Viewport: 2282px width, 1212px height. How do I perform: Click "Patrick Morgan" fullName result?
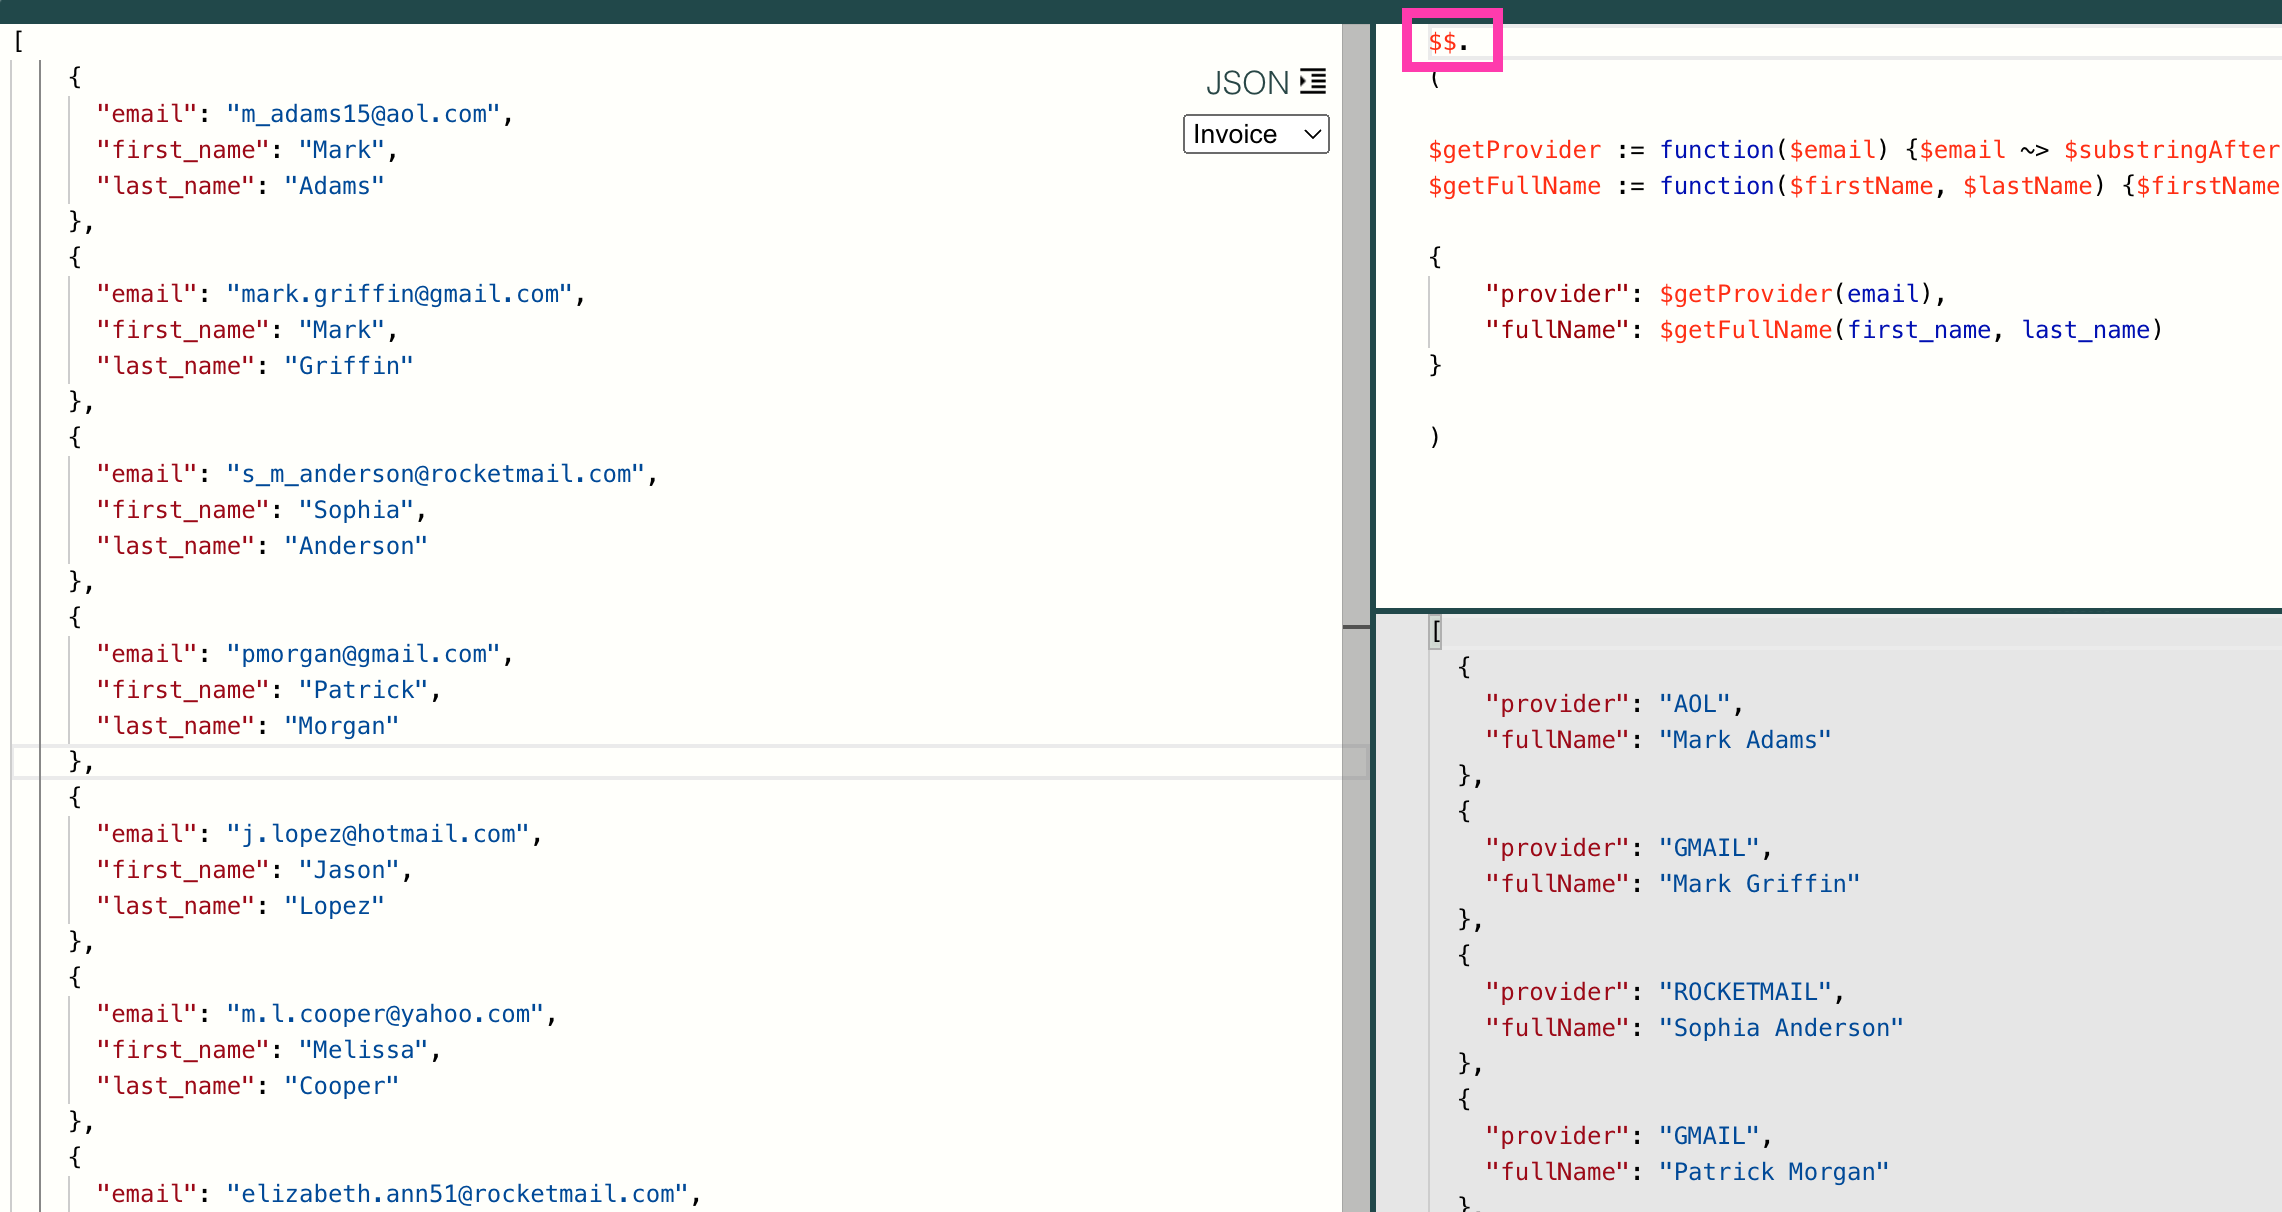(1773, 1172)
